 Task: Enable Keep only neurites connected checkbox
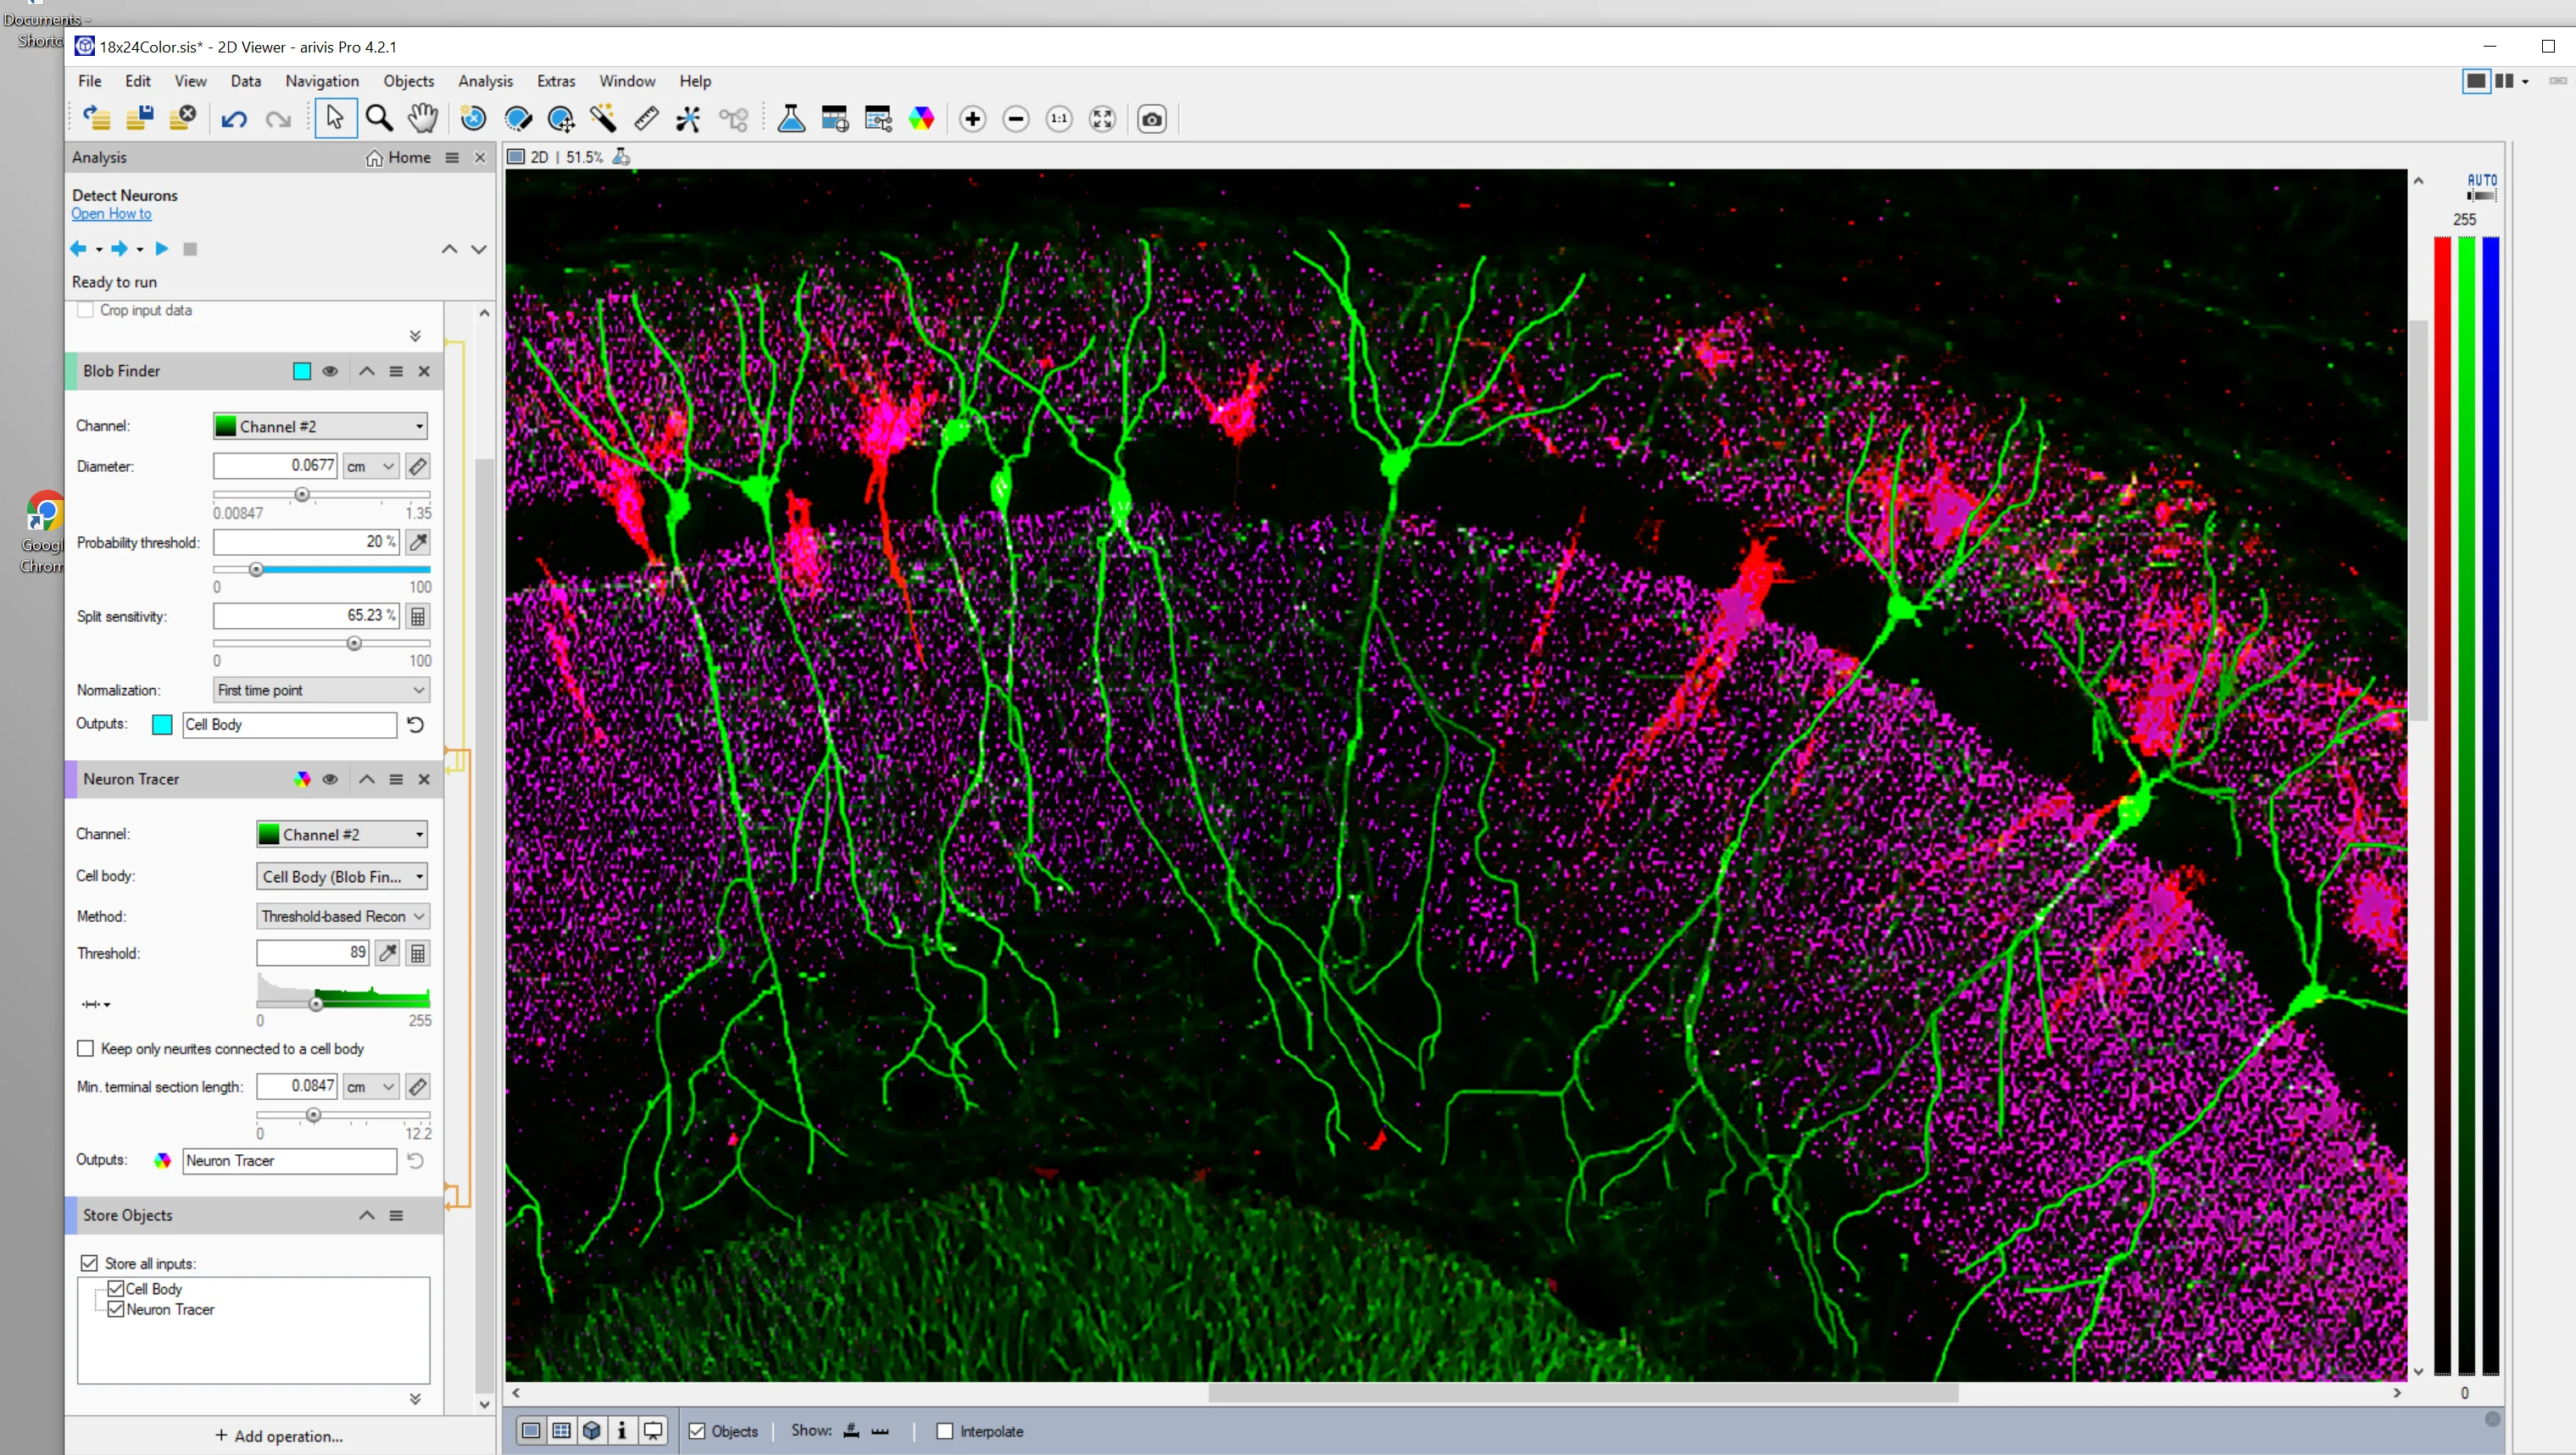pos(86,1049)
